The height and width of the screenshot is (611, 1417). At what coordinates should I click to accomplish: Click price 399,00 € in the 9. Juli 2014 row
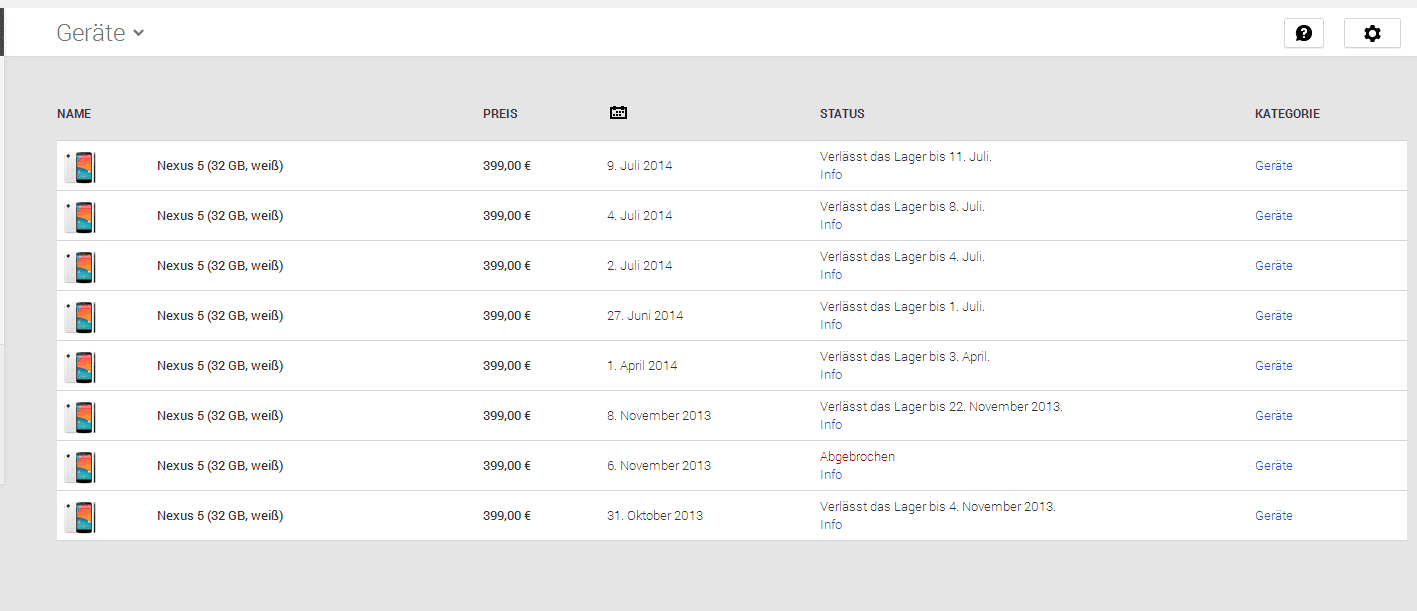507,166
